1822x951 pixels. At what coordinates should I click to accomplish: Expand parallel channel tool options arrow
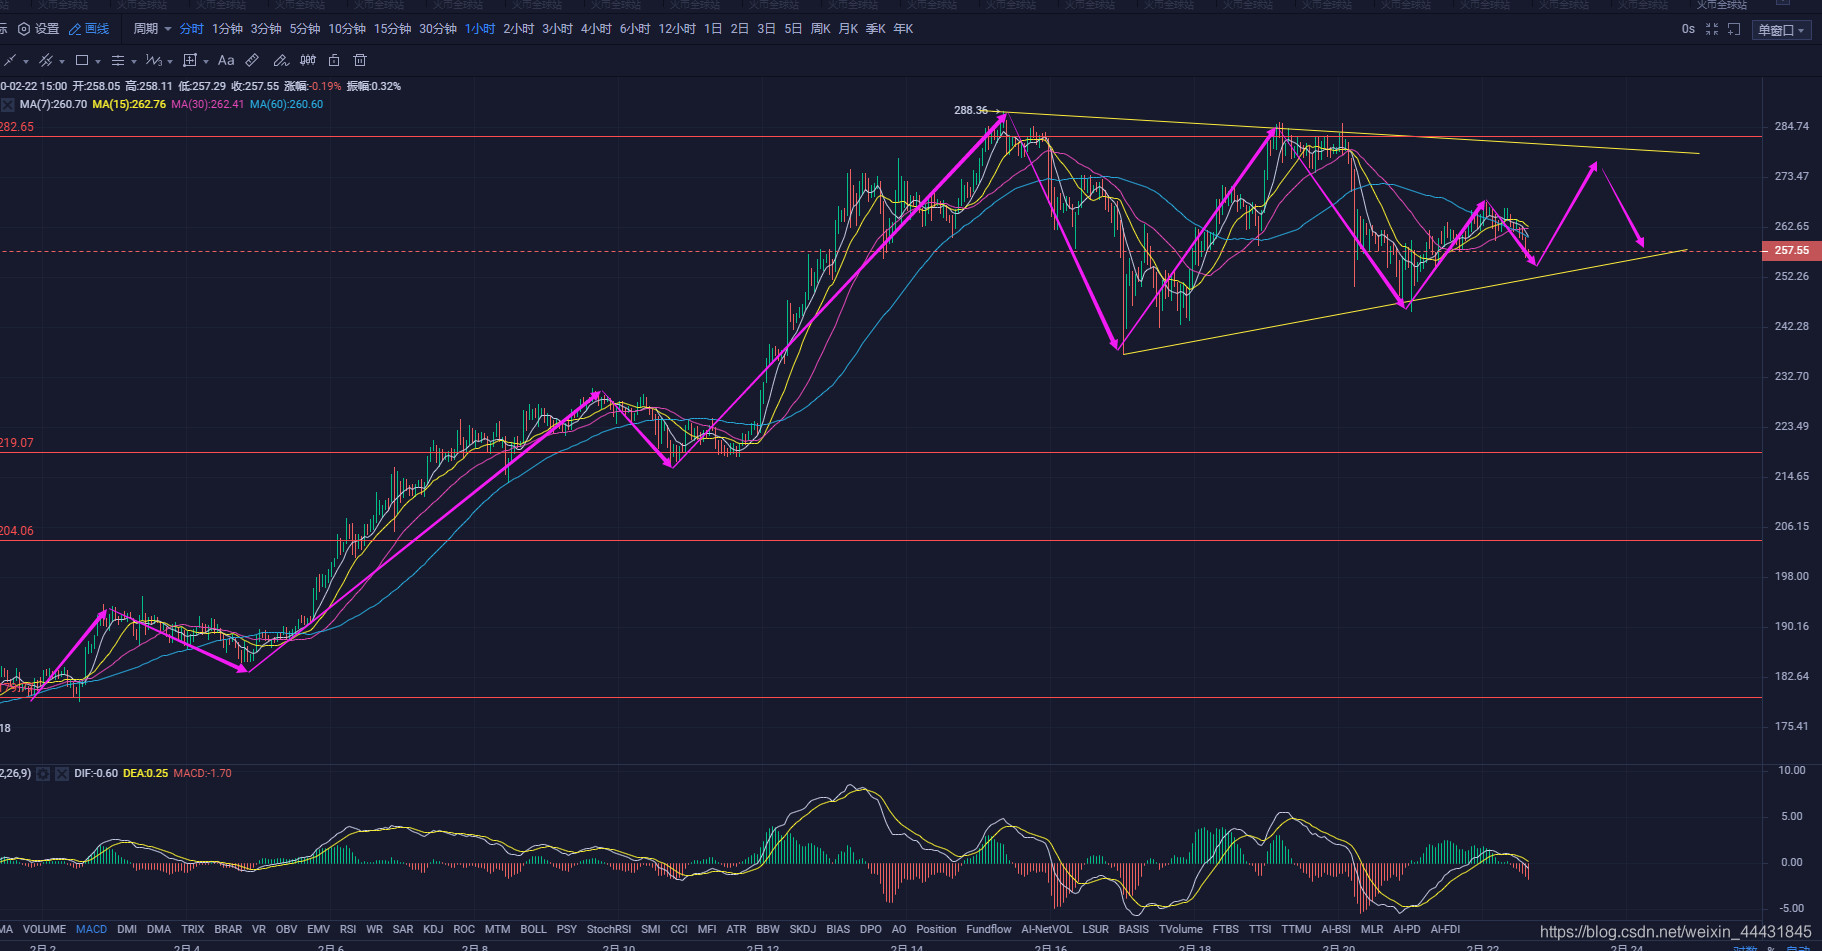(x=62, y=61)
